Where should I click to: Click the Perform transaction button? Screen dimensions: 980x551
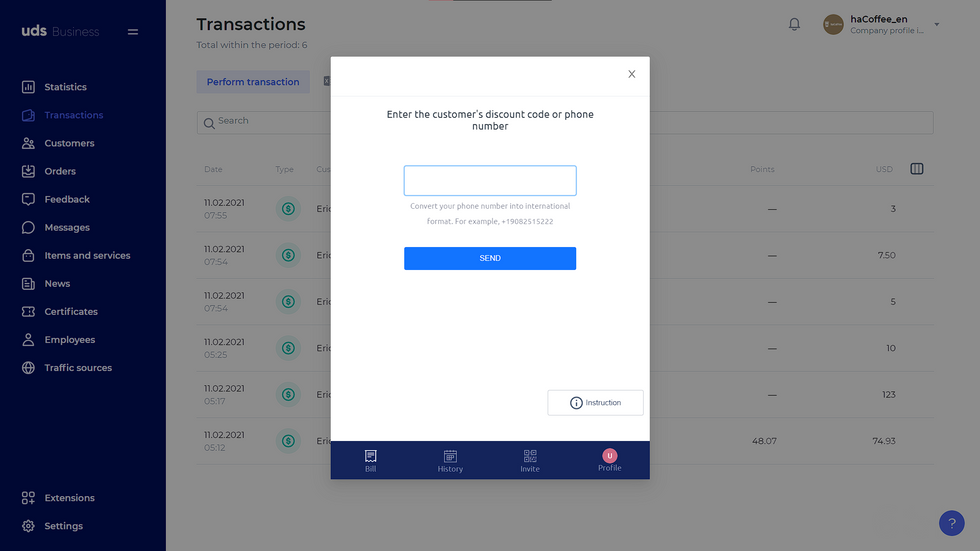pyautogui.click(x=253, y=82)
